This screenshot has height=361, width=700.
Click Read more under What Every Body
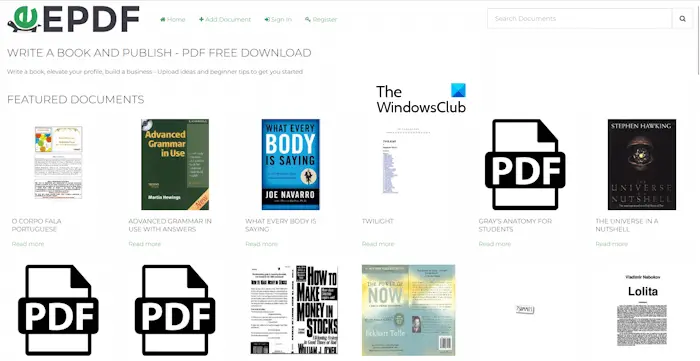pos(262,244)
